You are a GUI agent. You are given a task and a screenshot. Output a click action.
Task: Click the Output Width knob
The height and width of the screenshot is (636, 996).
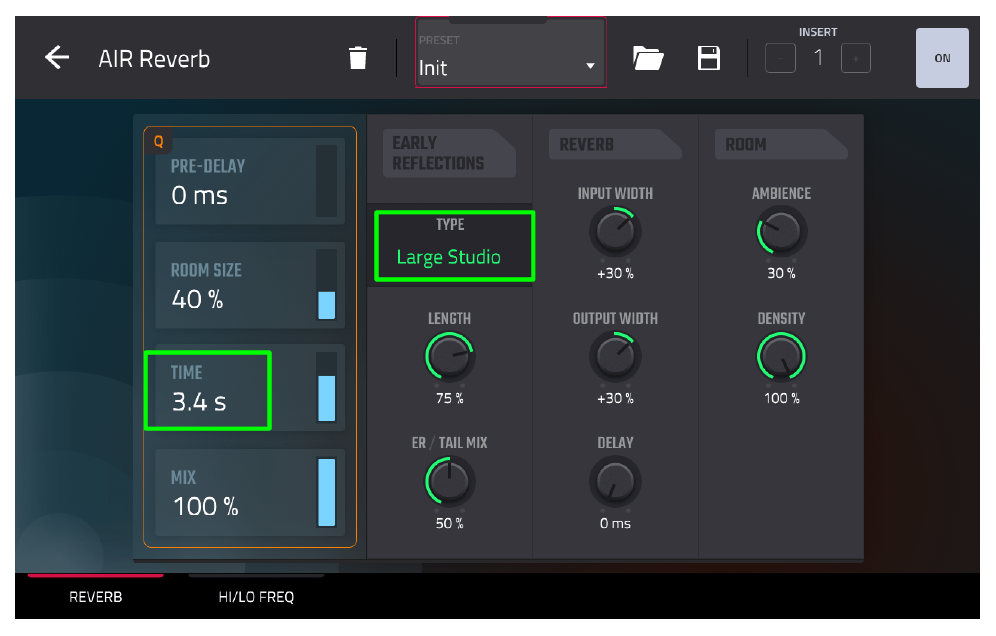615,356
